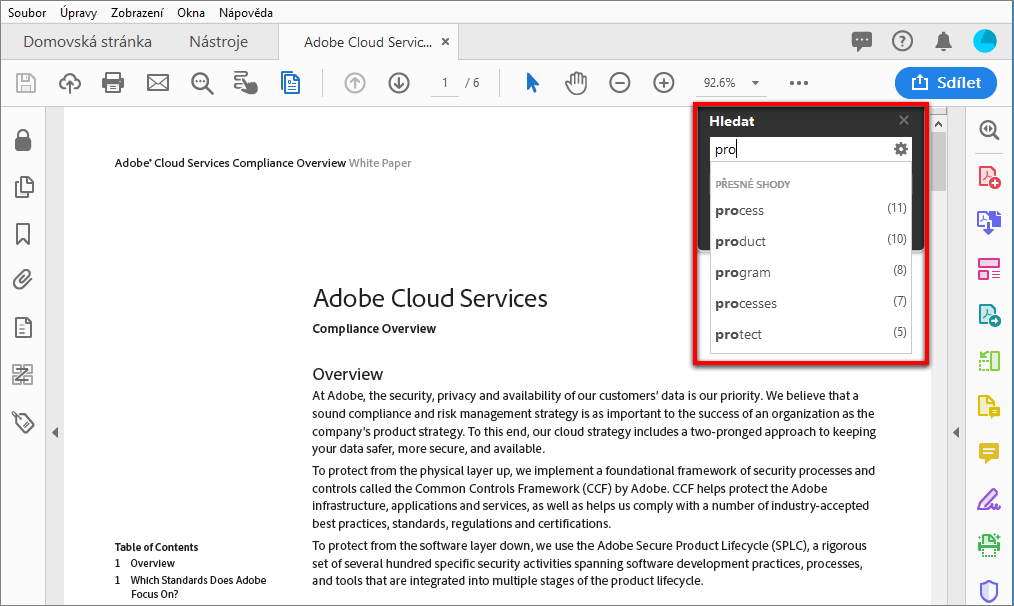
Task: Show page thumbnails panel
Action: click(24, 187)
